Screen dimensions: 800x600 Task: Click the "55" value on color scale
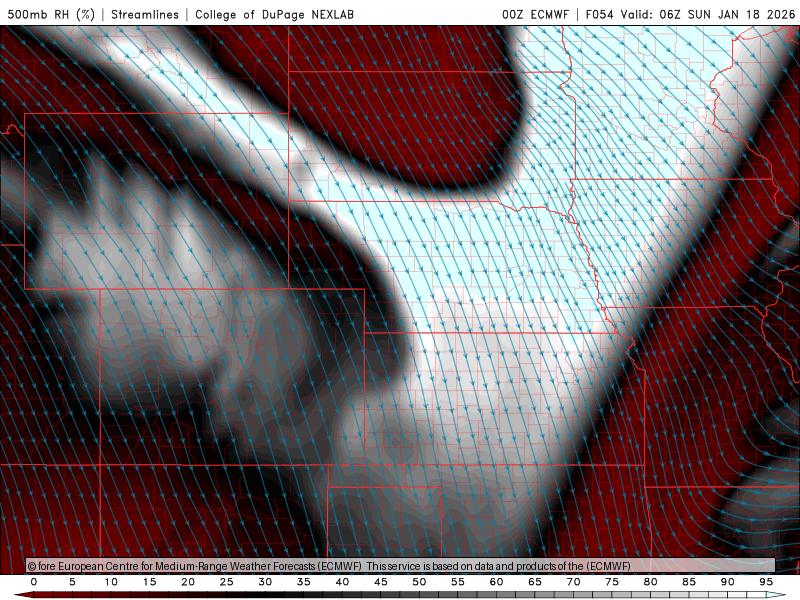(458, 582)
